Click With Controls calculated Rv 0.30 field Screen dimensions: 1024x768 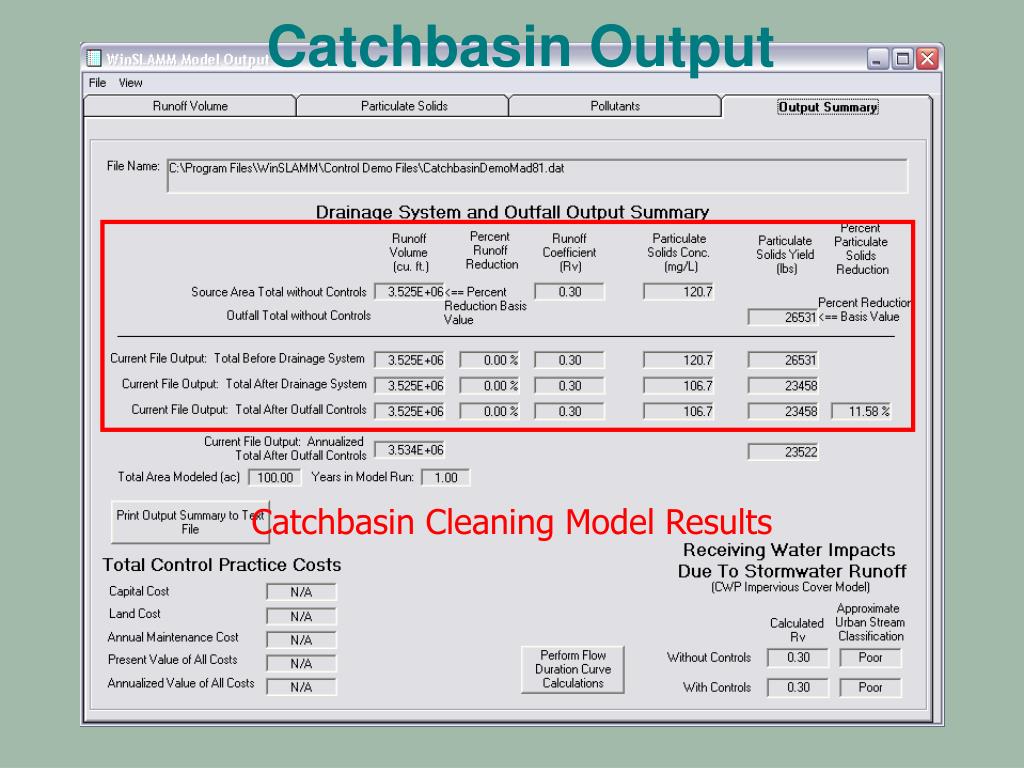point(798,687)
